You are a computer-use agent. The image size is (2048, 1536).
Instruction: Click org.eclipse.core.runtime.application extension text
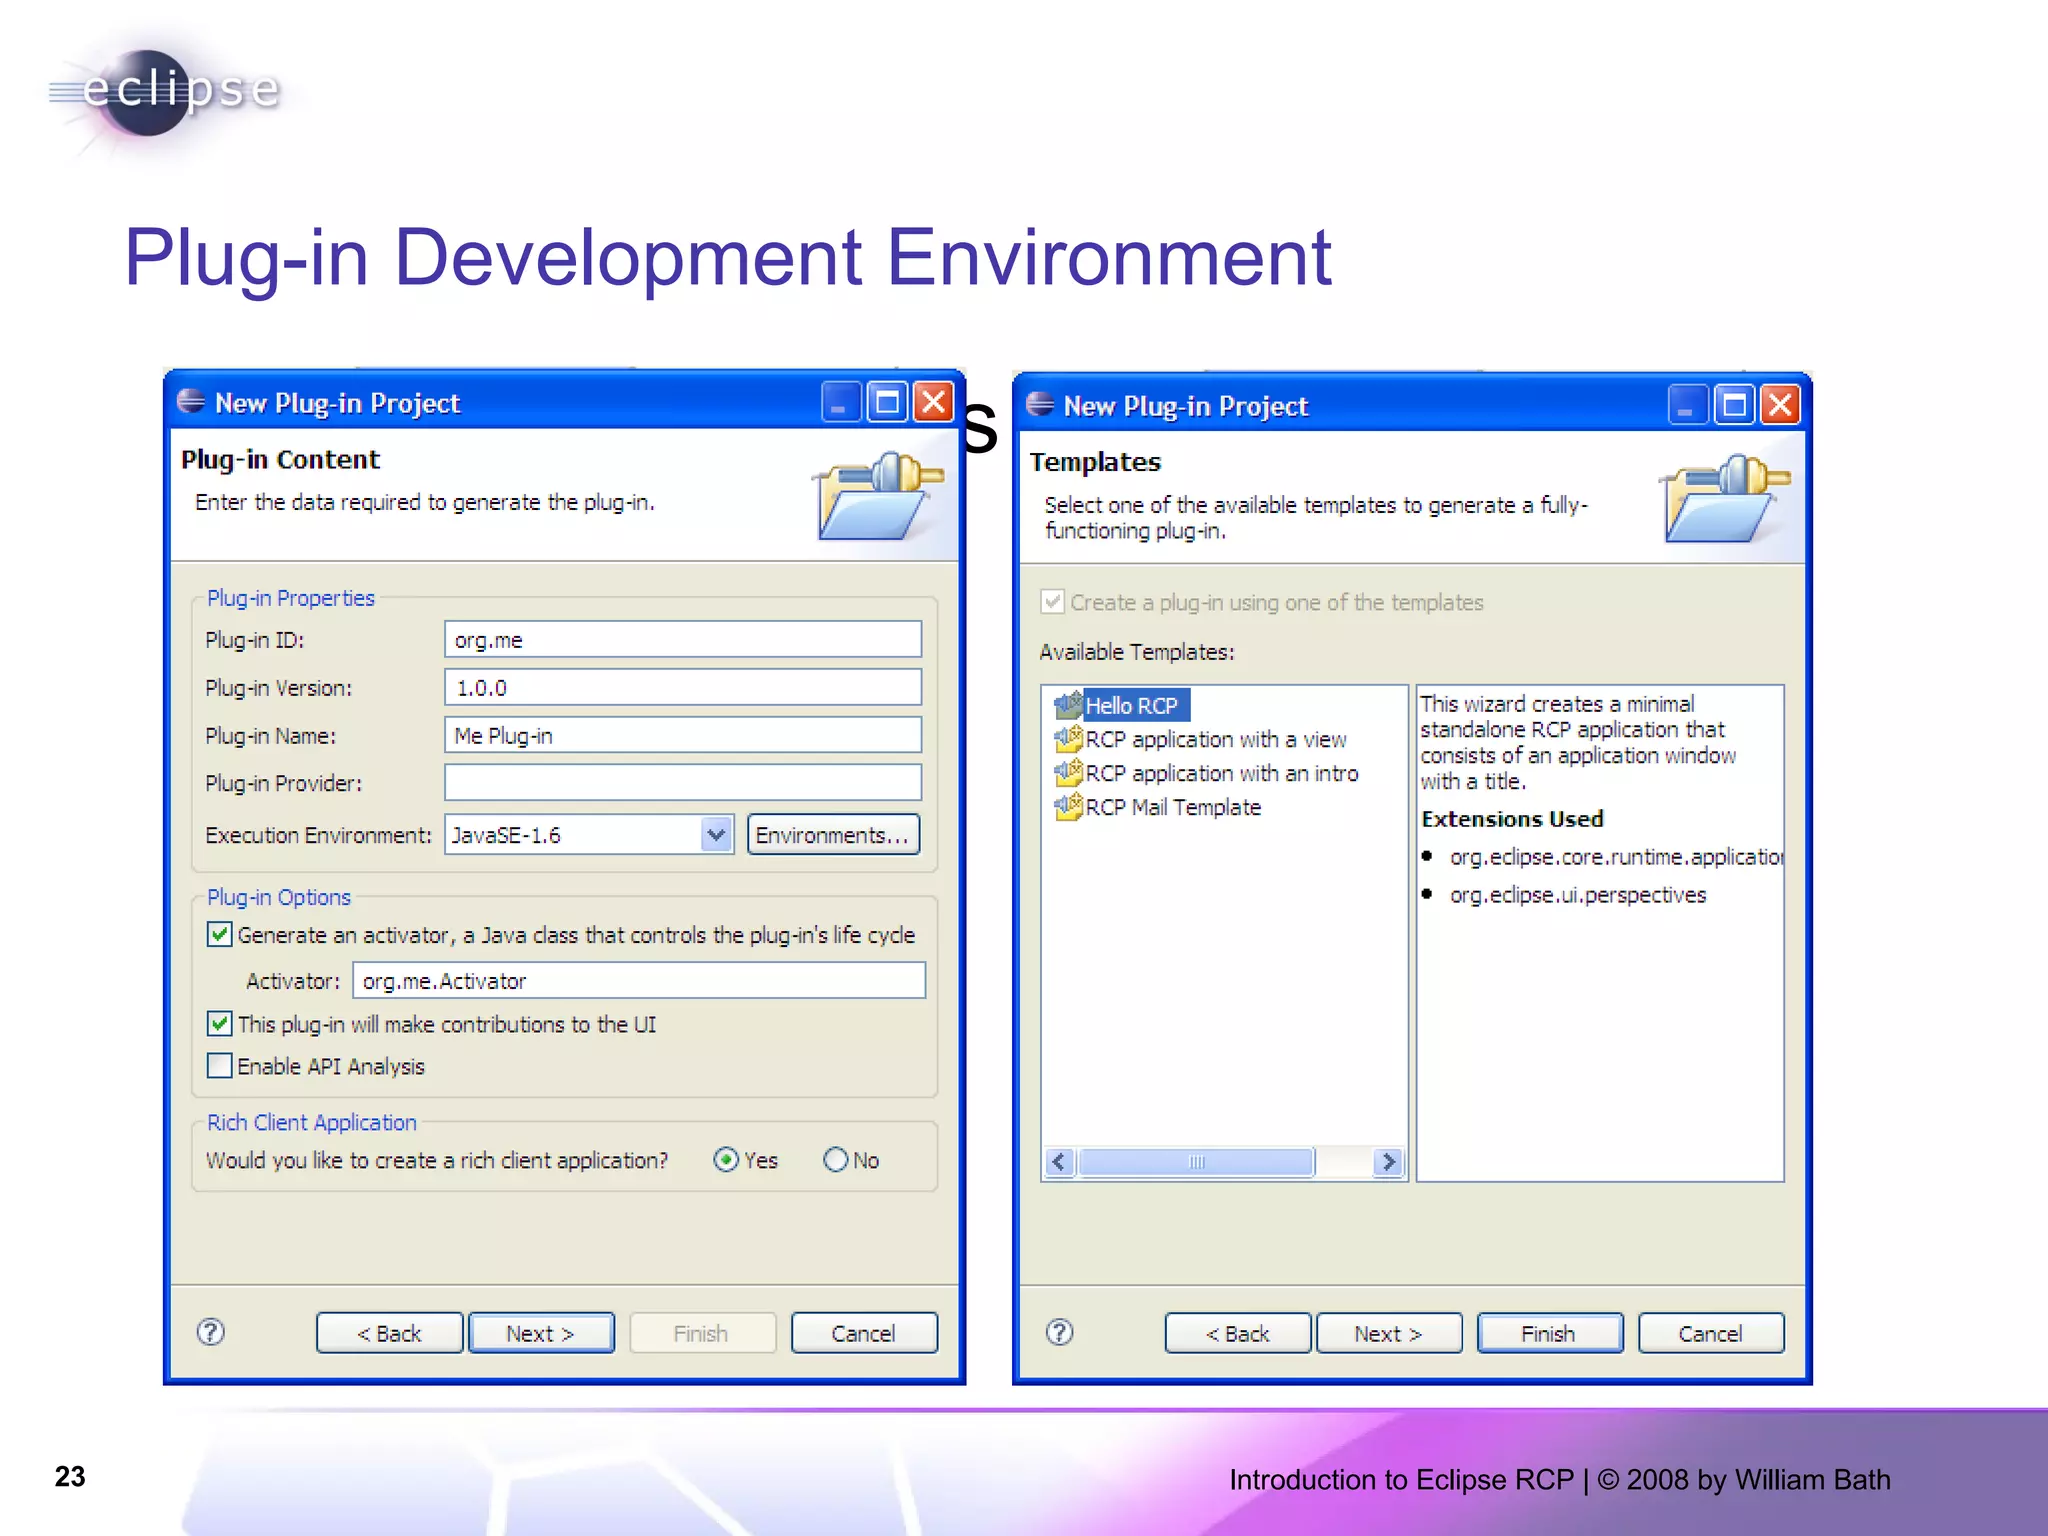click(1616, 857)
